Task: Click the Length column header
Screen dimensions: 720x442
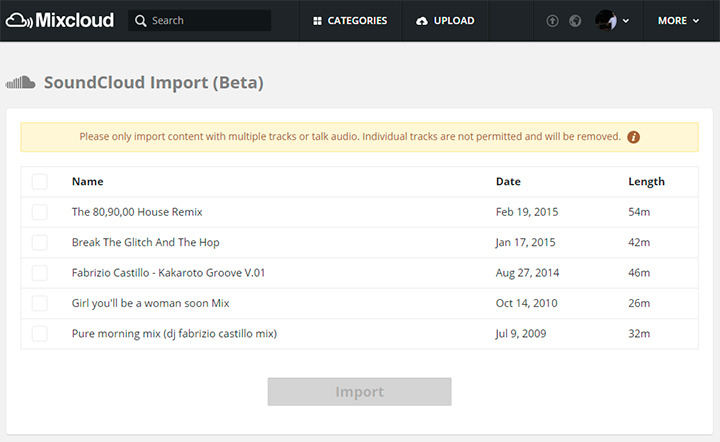Action: click(646, 182)
